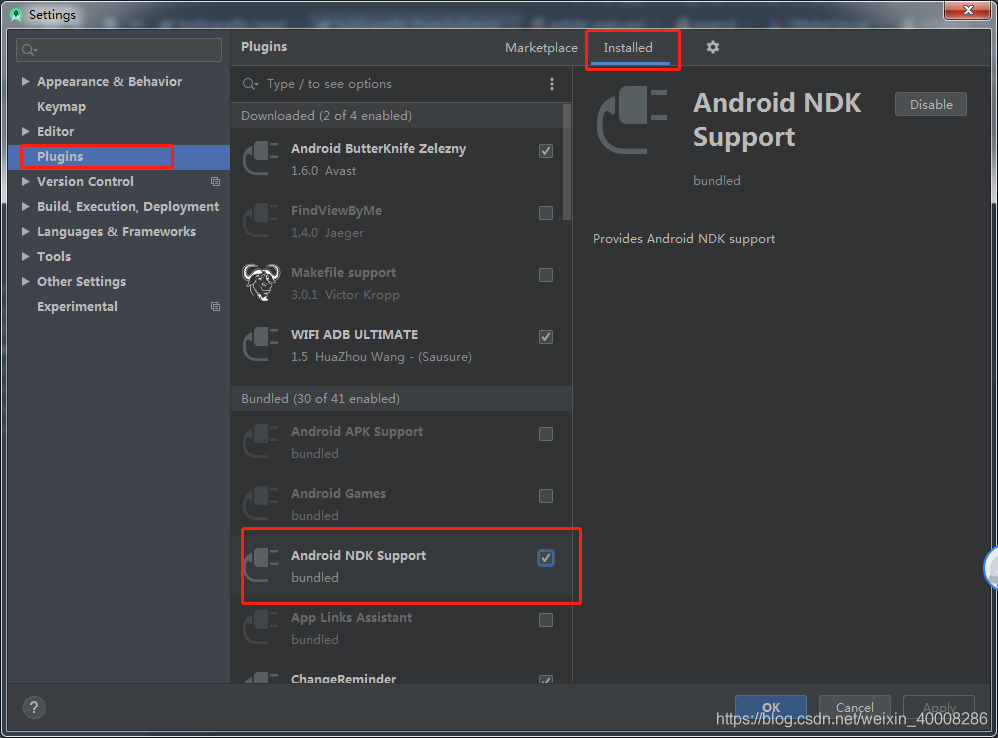Select the WIFI ADB ULTIMATE plugin name

(x=355, y=335)
